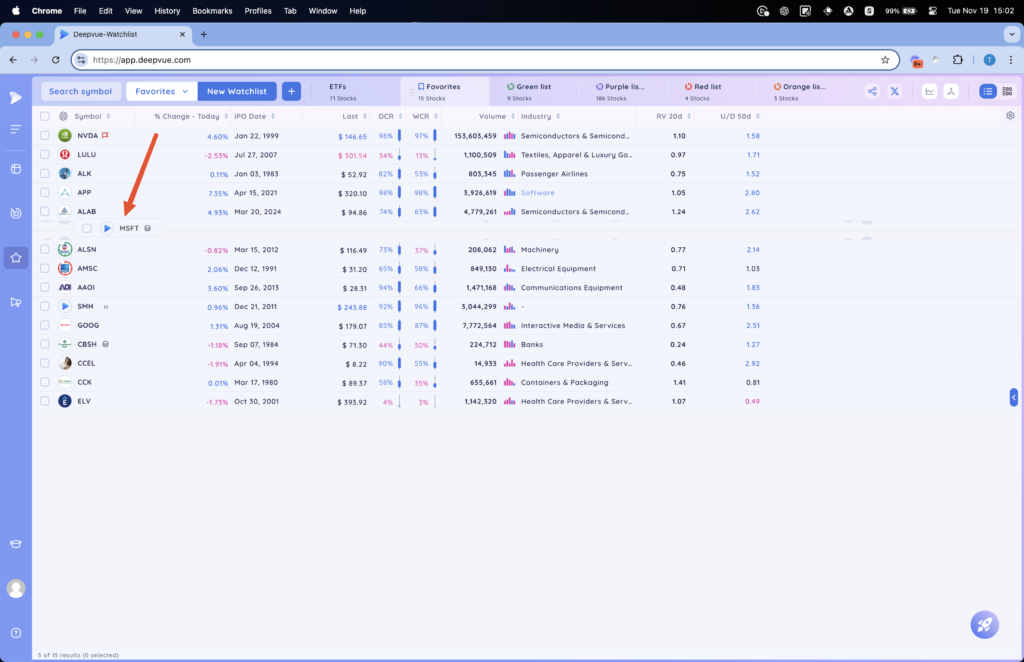
Task: Click the volume bar chart icon in NVDA row
Action: [x=509, y=136]
